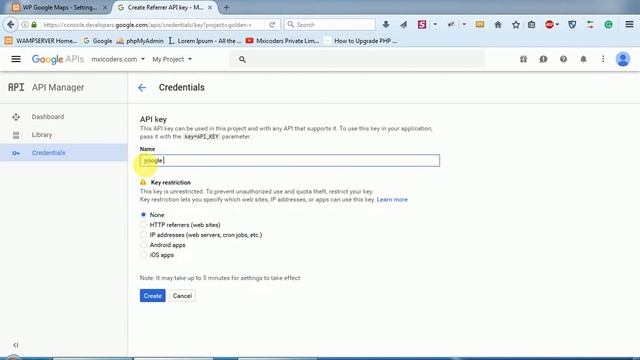Switch to WP Google Maps Settings tab
The image size is (640, 360).
tap(60, 7)
